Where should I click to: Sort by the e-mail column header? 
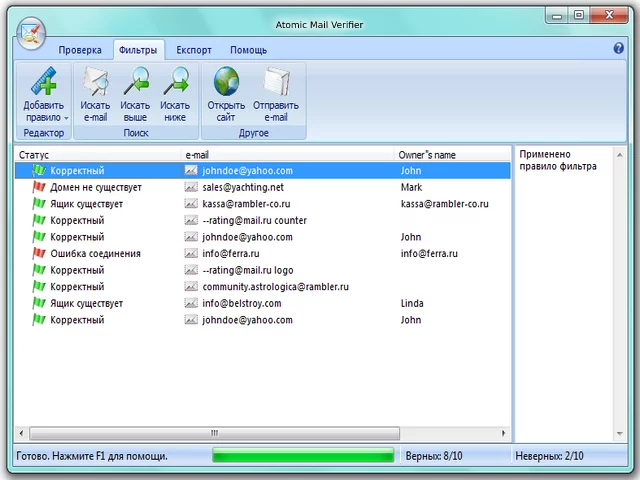pyautogui.click(x=288, y=155)
